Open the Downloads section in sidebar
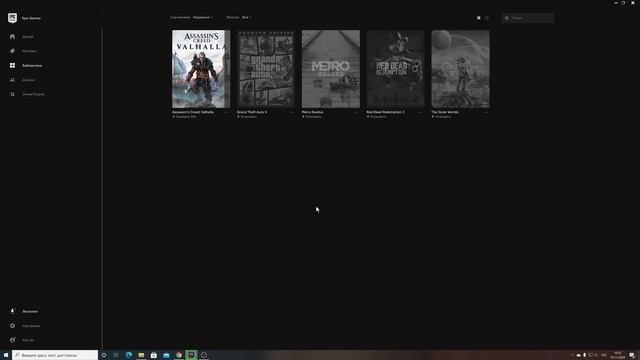The width and height of the screenshot is (640, 360). (x=24, y=311)
